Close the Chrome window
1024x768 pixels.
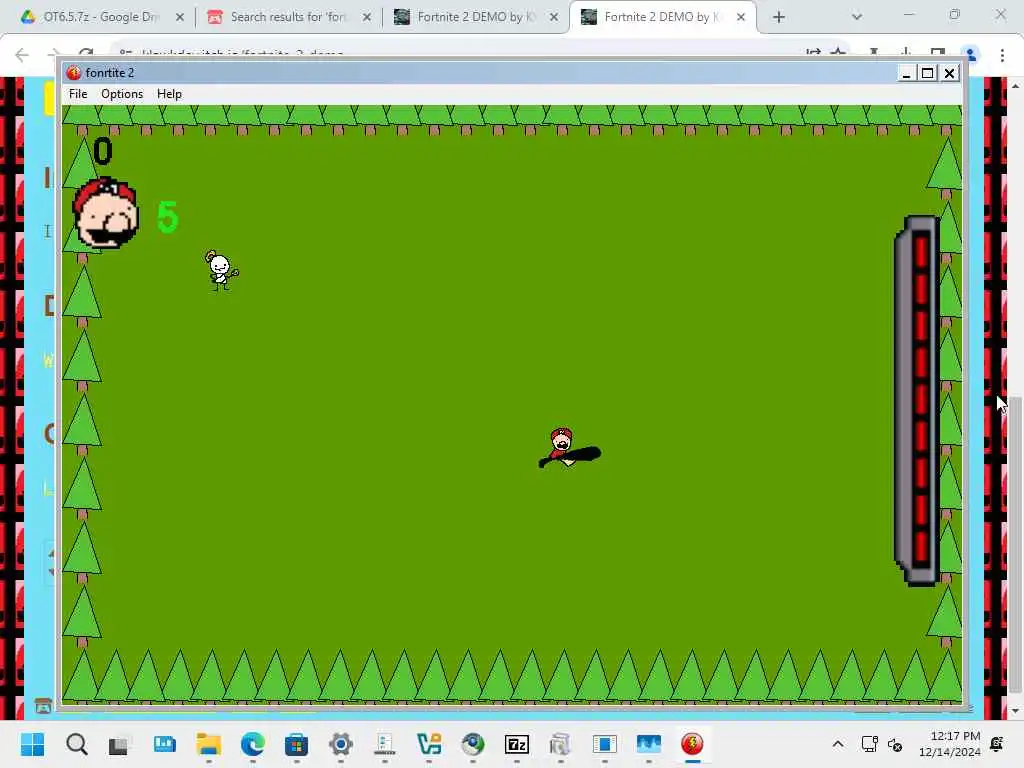[x=1000, y=14]
